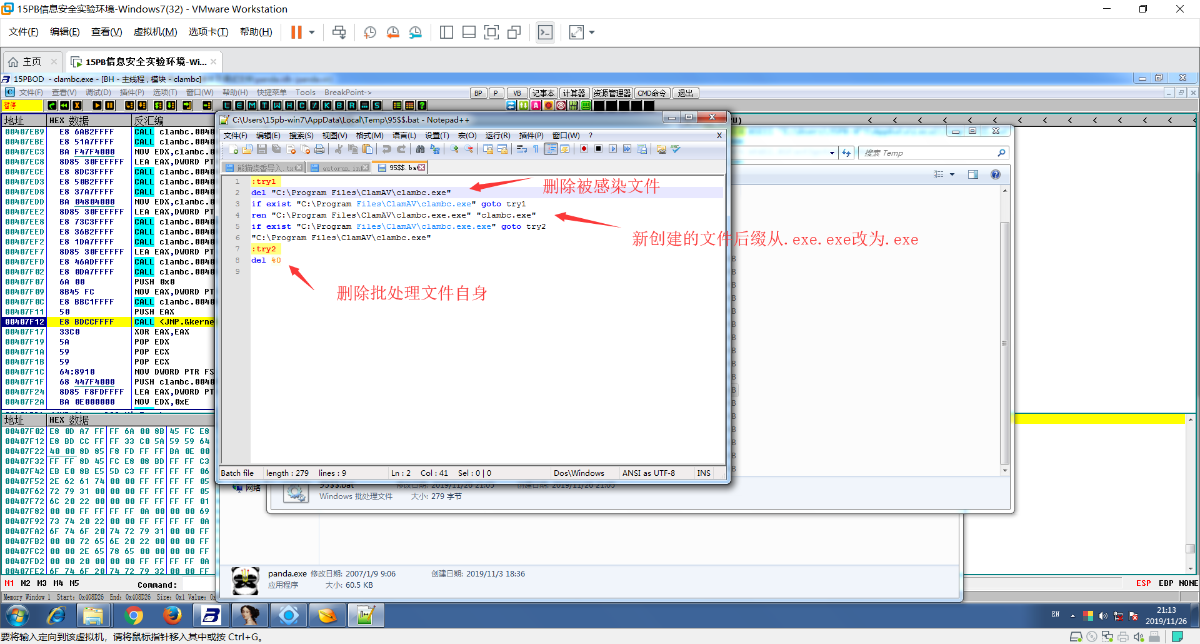Start macro recording in Notepad++ toolbar
The height and width of the screenshot is (644, 1200).
click(583, 149)
